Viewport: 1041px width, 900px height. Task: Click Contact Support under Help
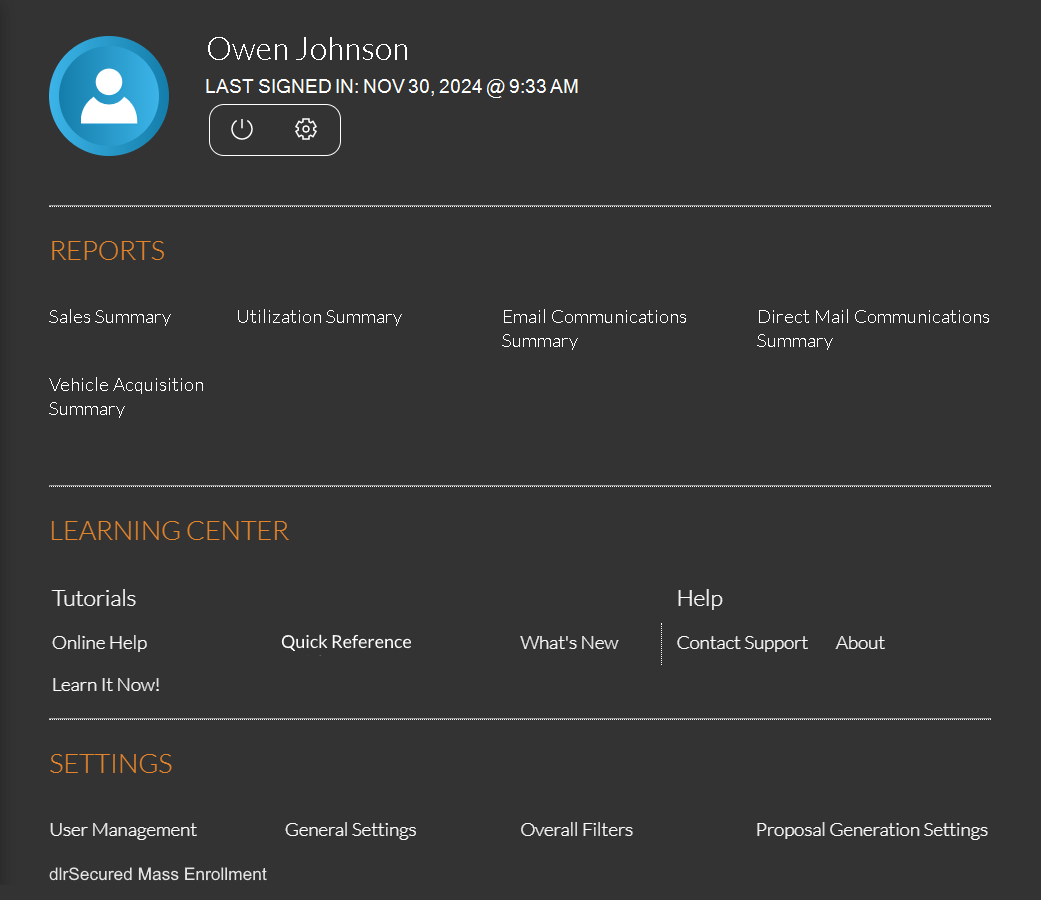click(742, 643)
